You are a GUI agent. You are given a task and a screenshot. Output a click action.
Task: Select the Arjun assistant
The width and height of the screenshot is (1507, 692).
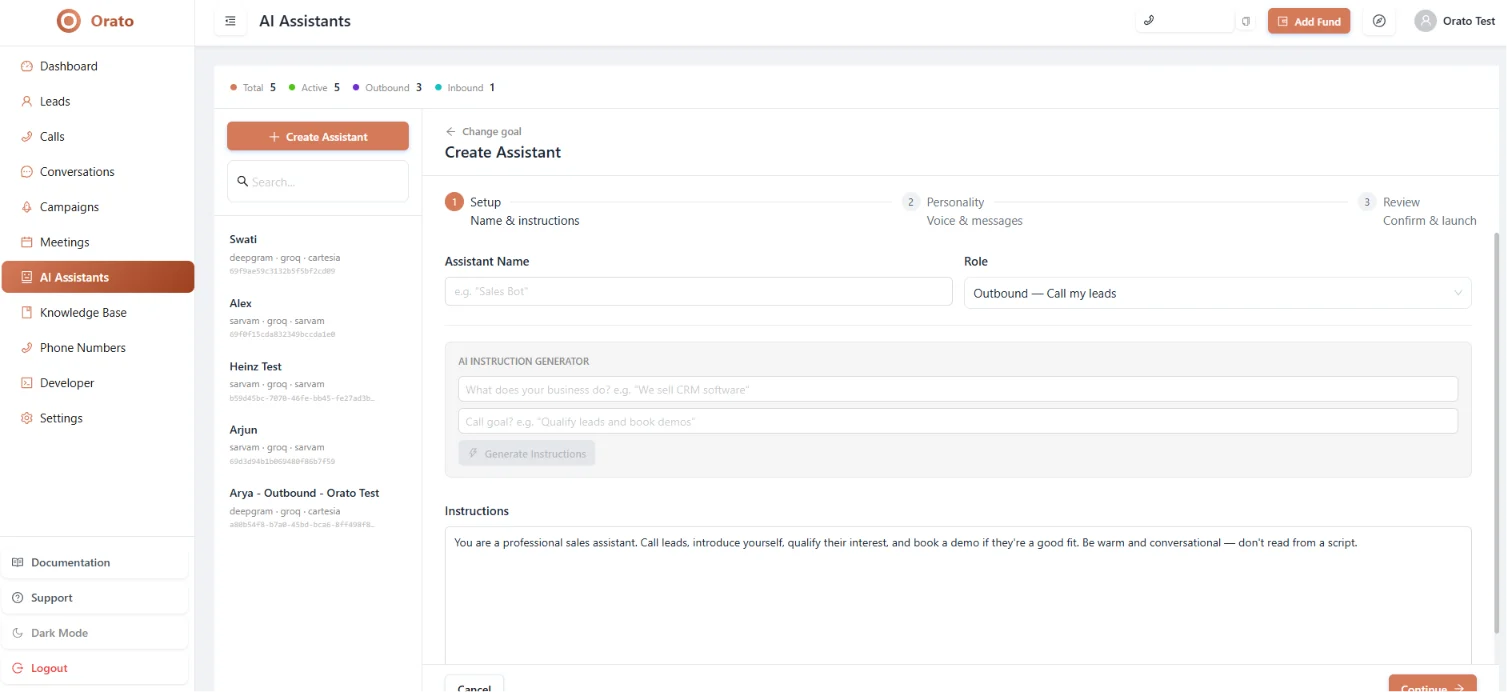coord(318,445)
